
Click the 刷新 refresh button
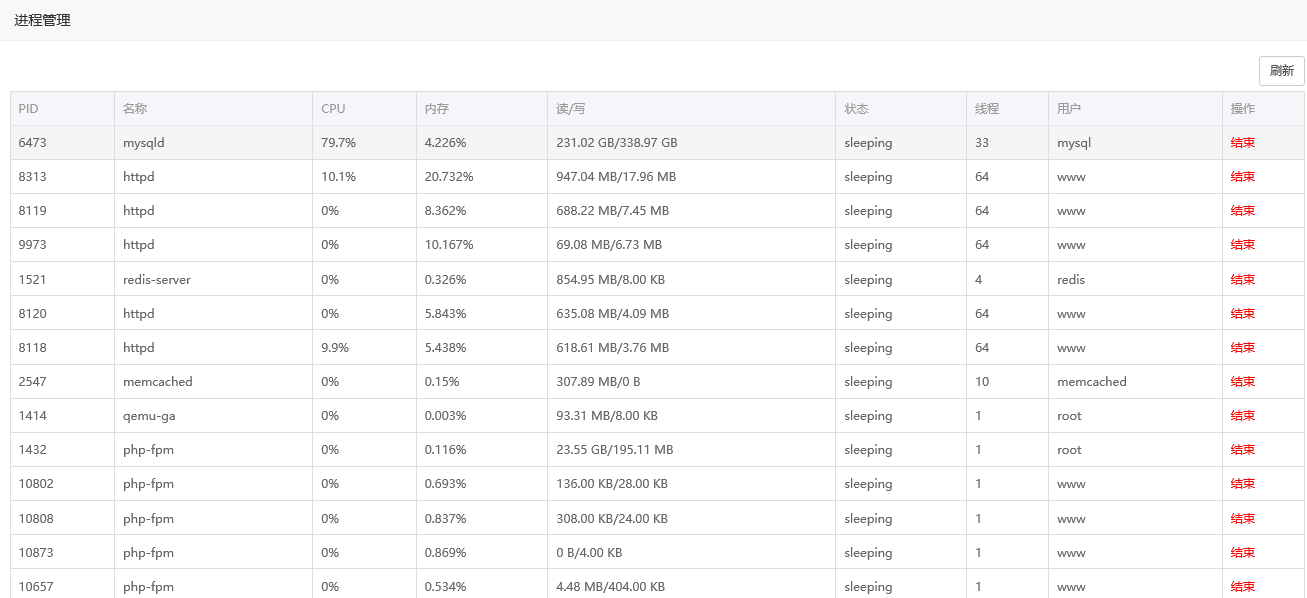[1281, 71]
